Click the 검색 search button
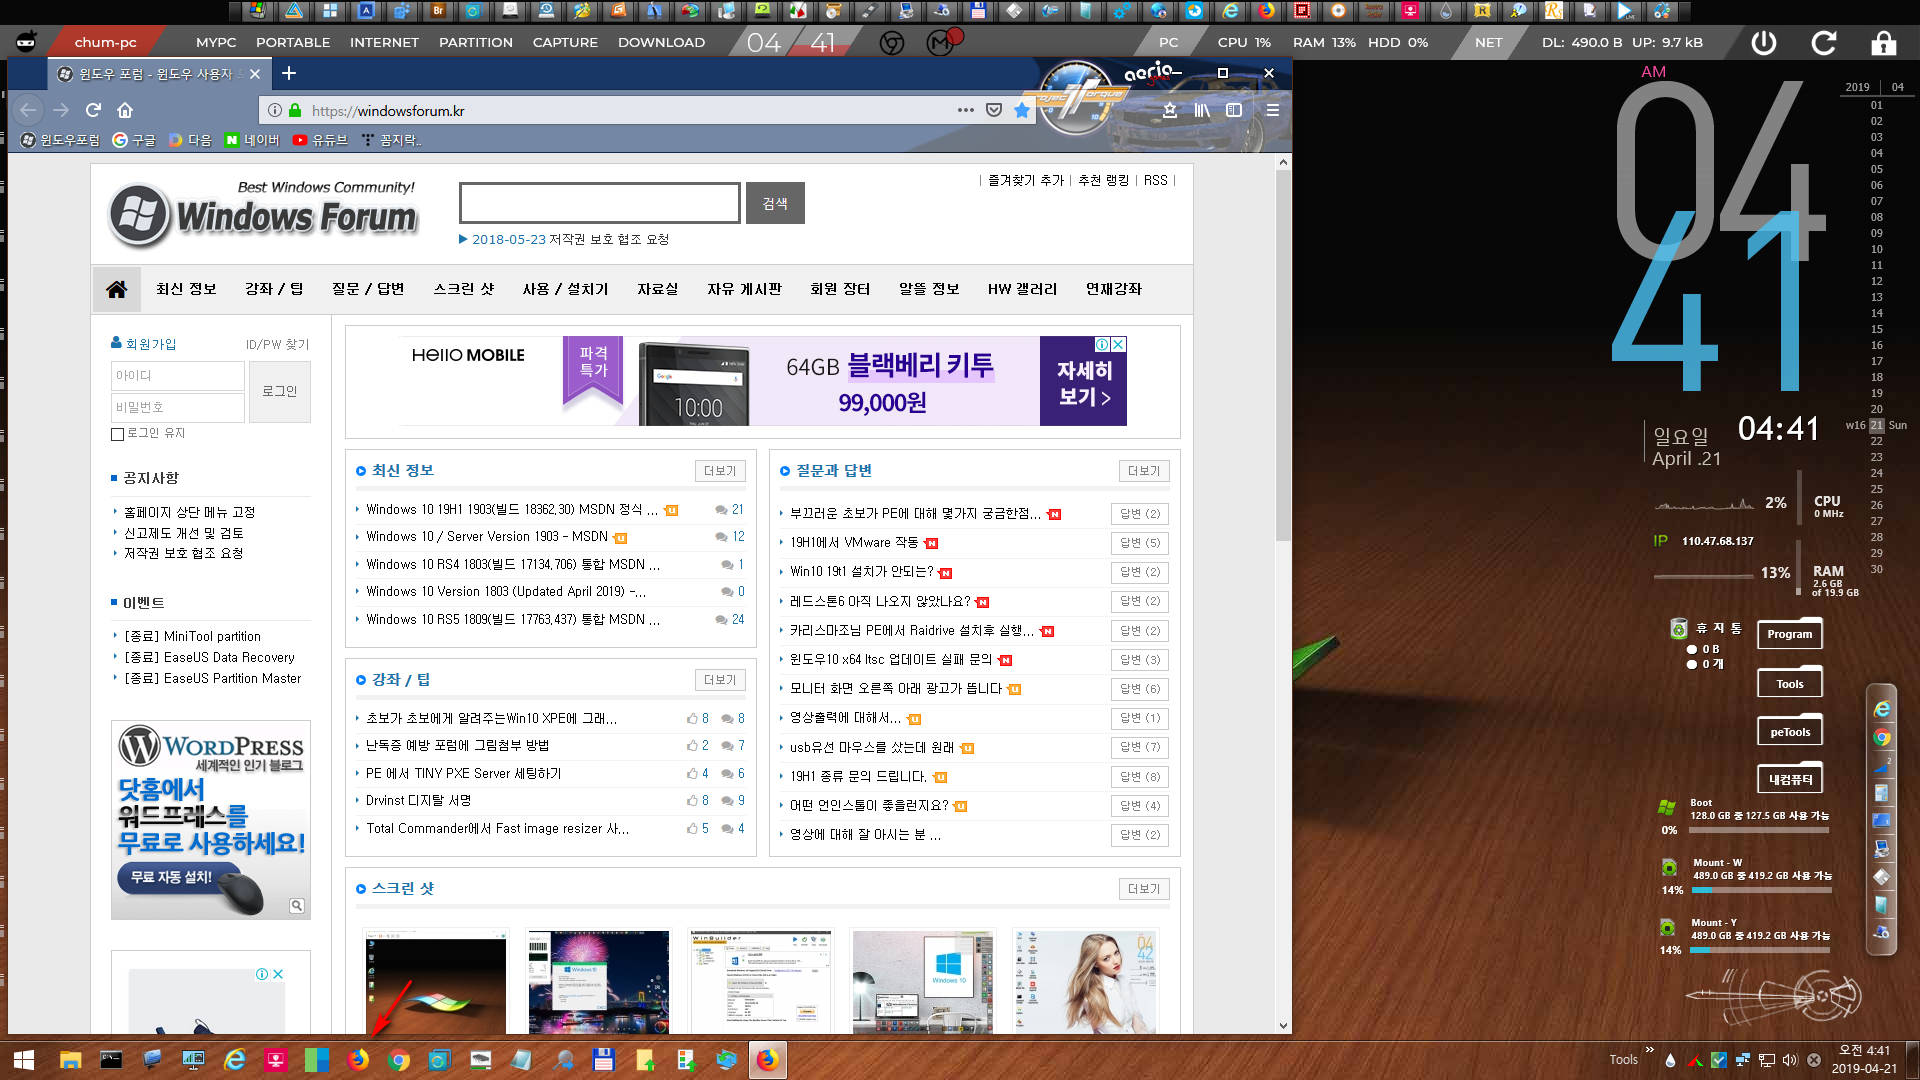The image size is (1920, 1080). point(775,203)
